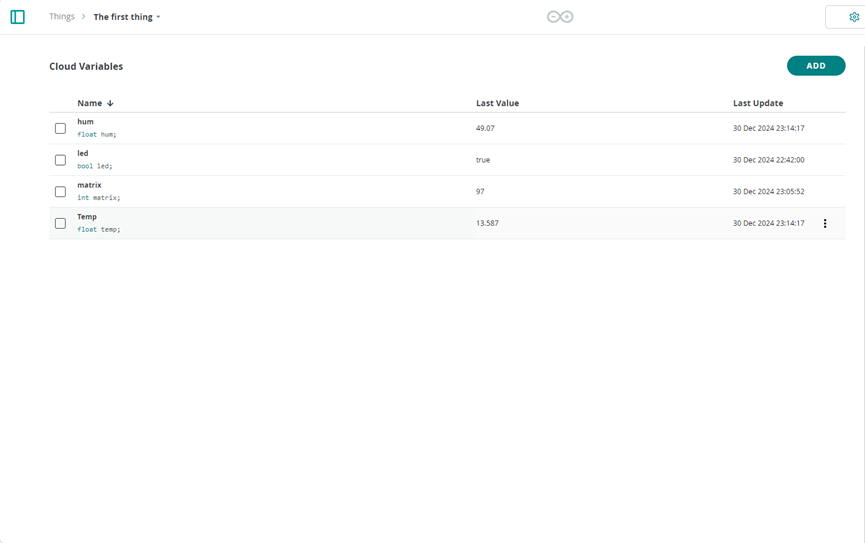The width and height of the screenshot is (865, 543).
Task: Click Temp's last update timestamp
Action: pos(768,223)
